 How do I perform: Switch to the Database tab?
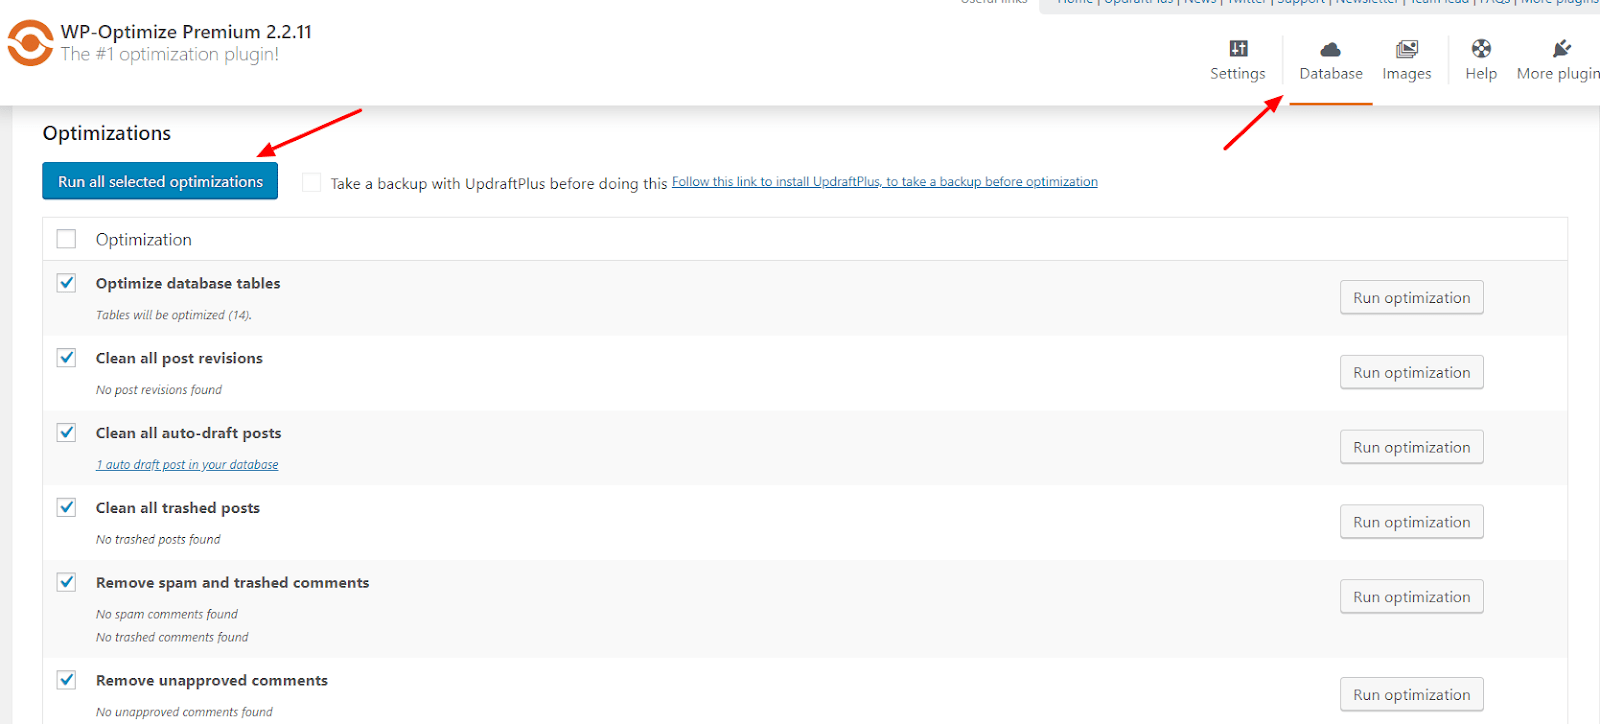[1330, 61]
